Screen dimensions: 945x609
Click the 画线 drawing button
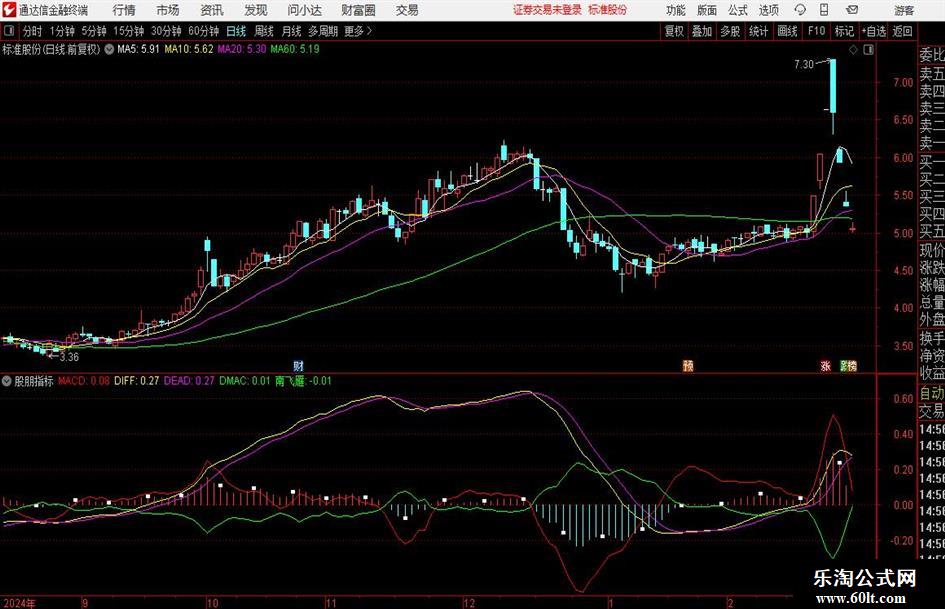click(x=787, y=31)
